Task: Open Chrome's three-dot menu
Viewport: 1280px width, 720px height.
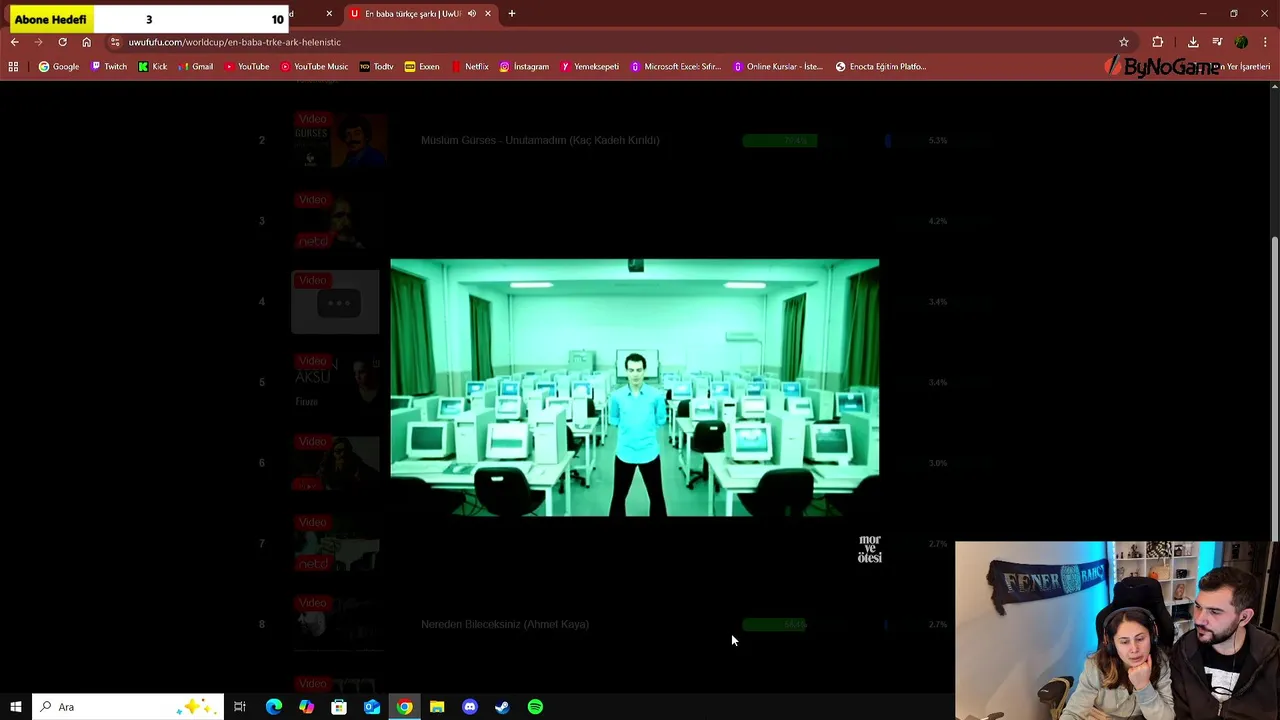Action: coord(1266,42)
